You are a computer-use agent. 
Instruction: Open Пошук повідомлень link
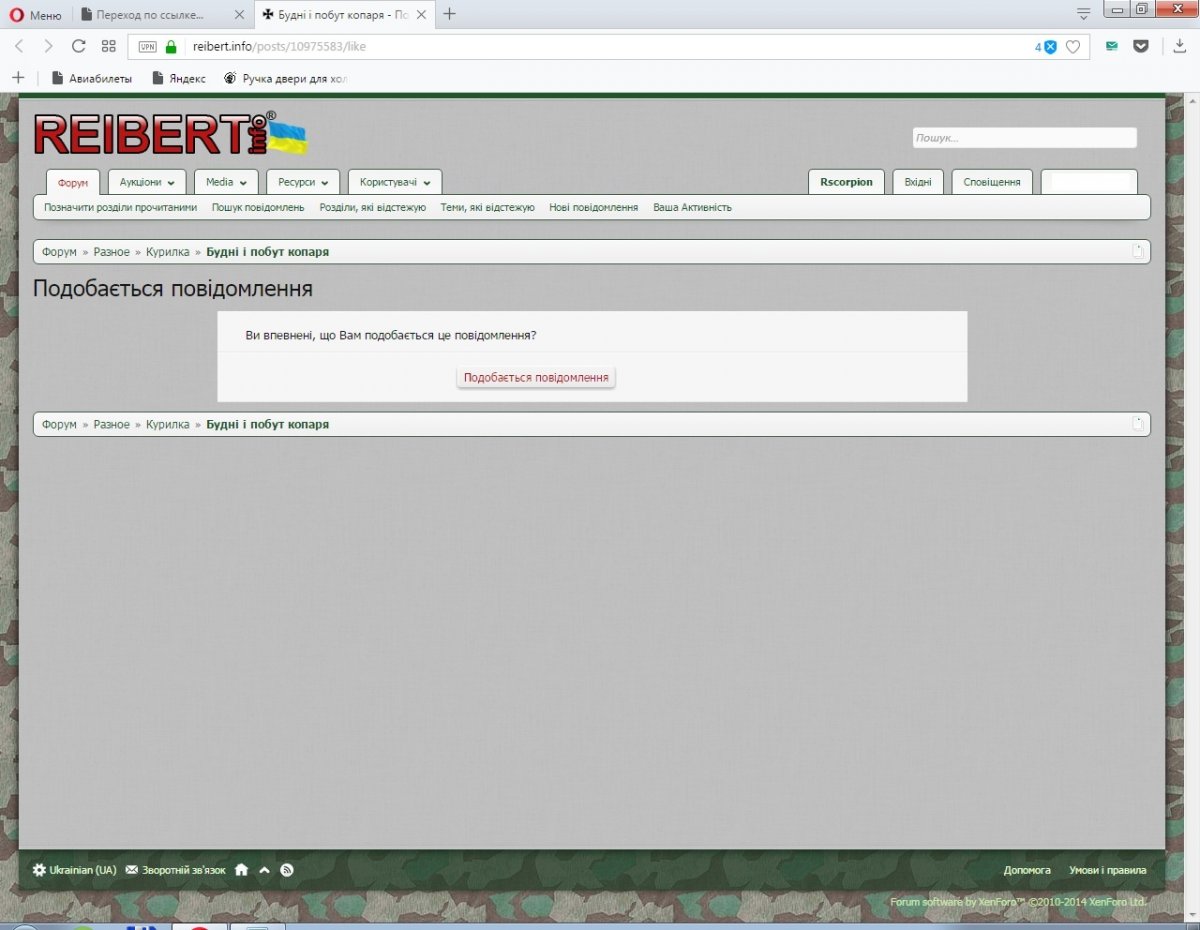pyautogui.click(x=258, y=207)
